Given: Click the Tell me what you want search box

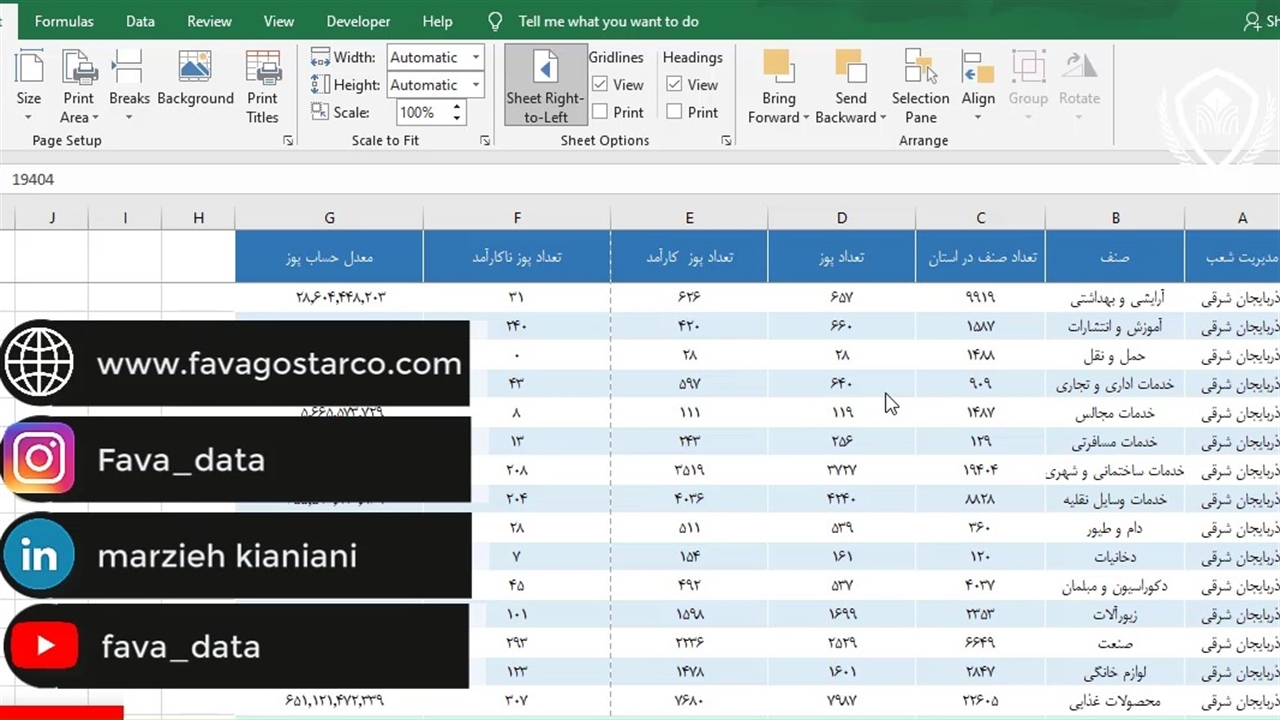Looking at the screenshot, I should [x=608, y=21].
